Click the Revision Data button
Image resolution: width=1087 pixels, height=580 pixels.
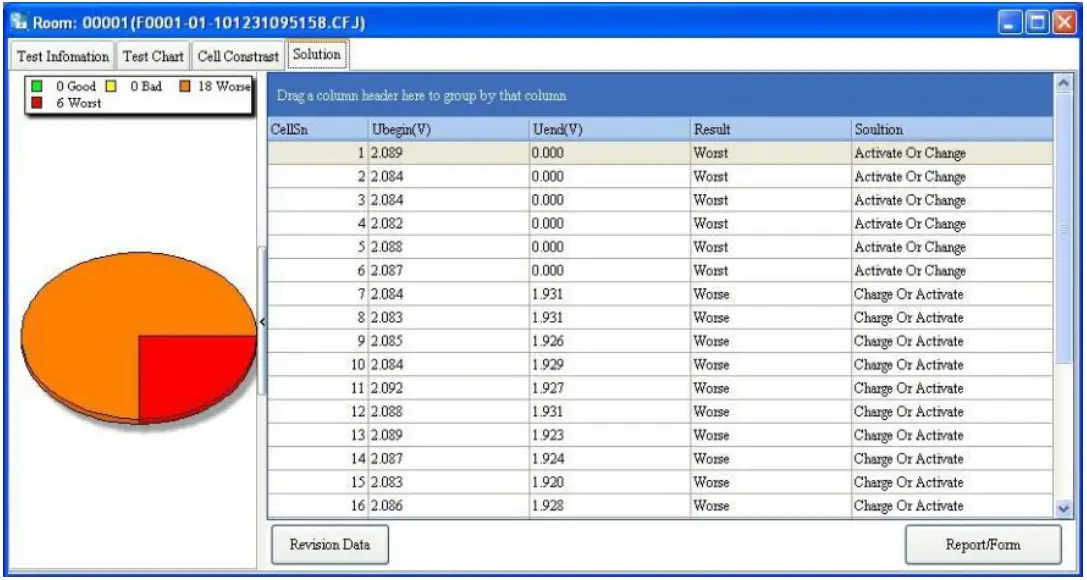329,545
